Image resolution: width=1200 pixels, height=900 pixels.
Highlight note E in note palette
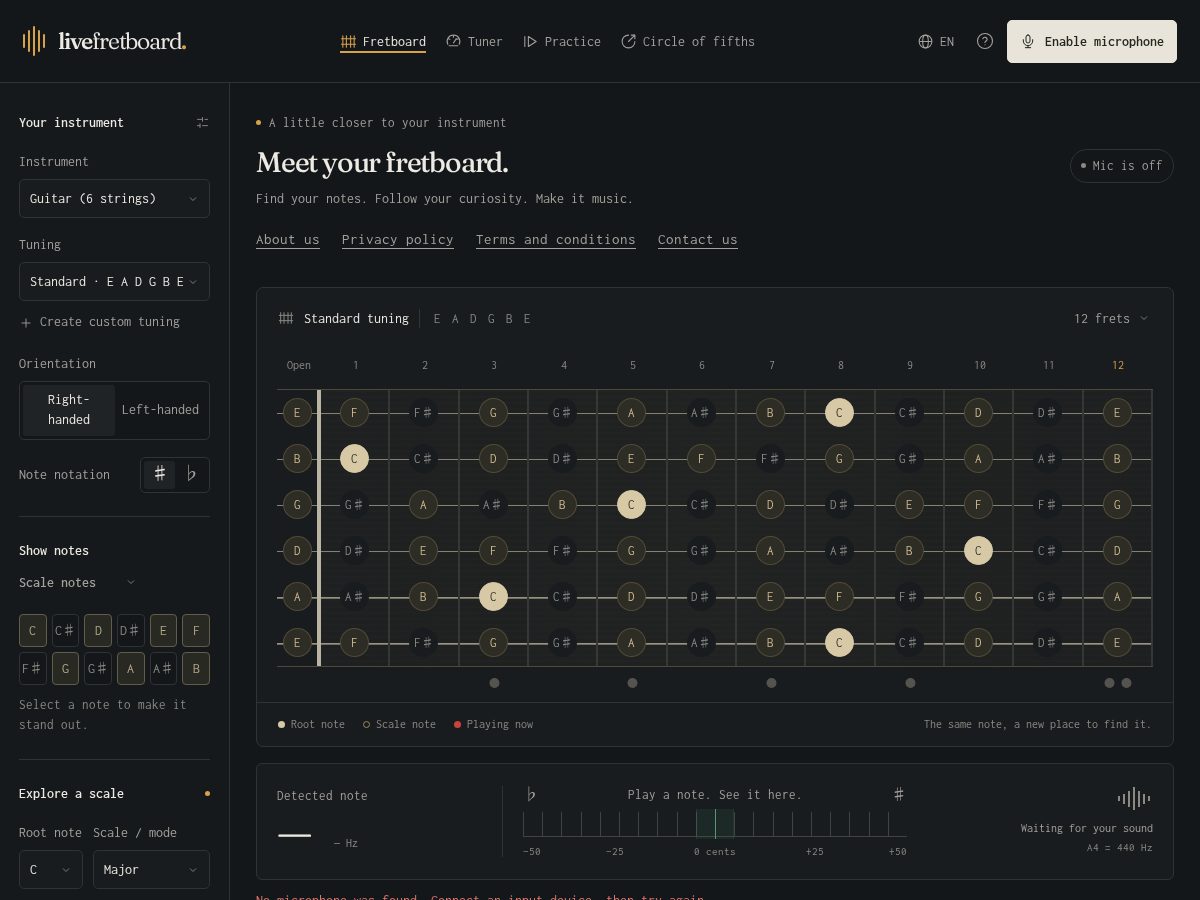point(163,631)
